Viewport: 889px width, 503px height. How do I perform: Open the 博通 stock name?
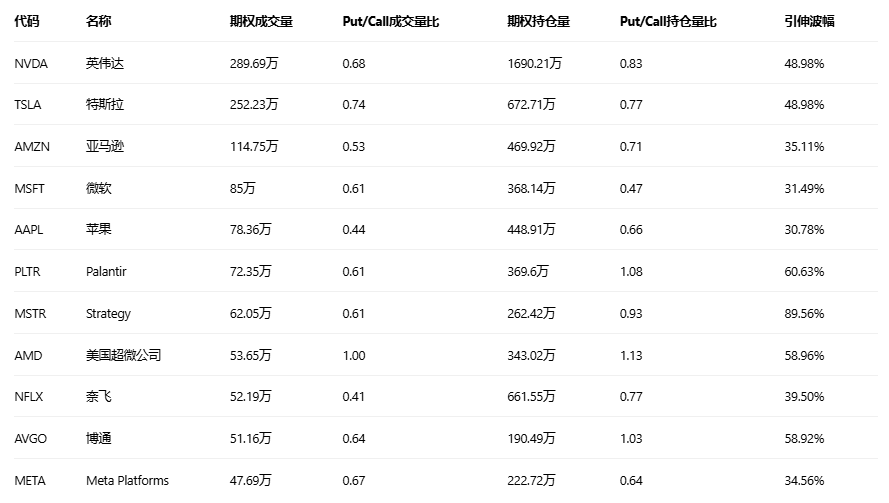point(99,438)
